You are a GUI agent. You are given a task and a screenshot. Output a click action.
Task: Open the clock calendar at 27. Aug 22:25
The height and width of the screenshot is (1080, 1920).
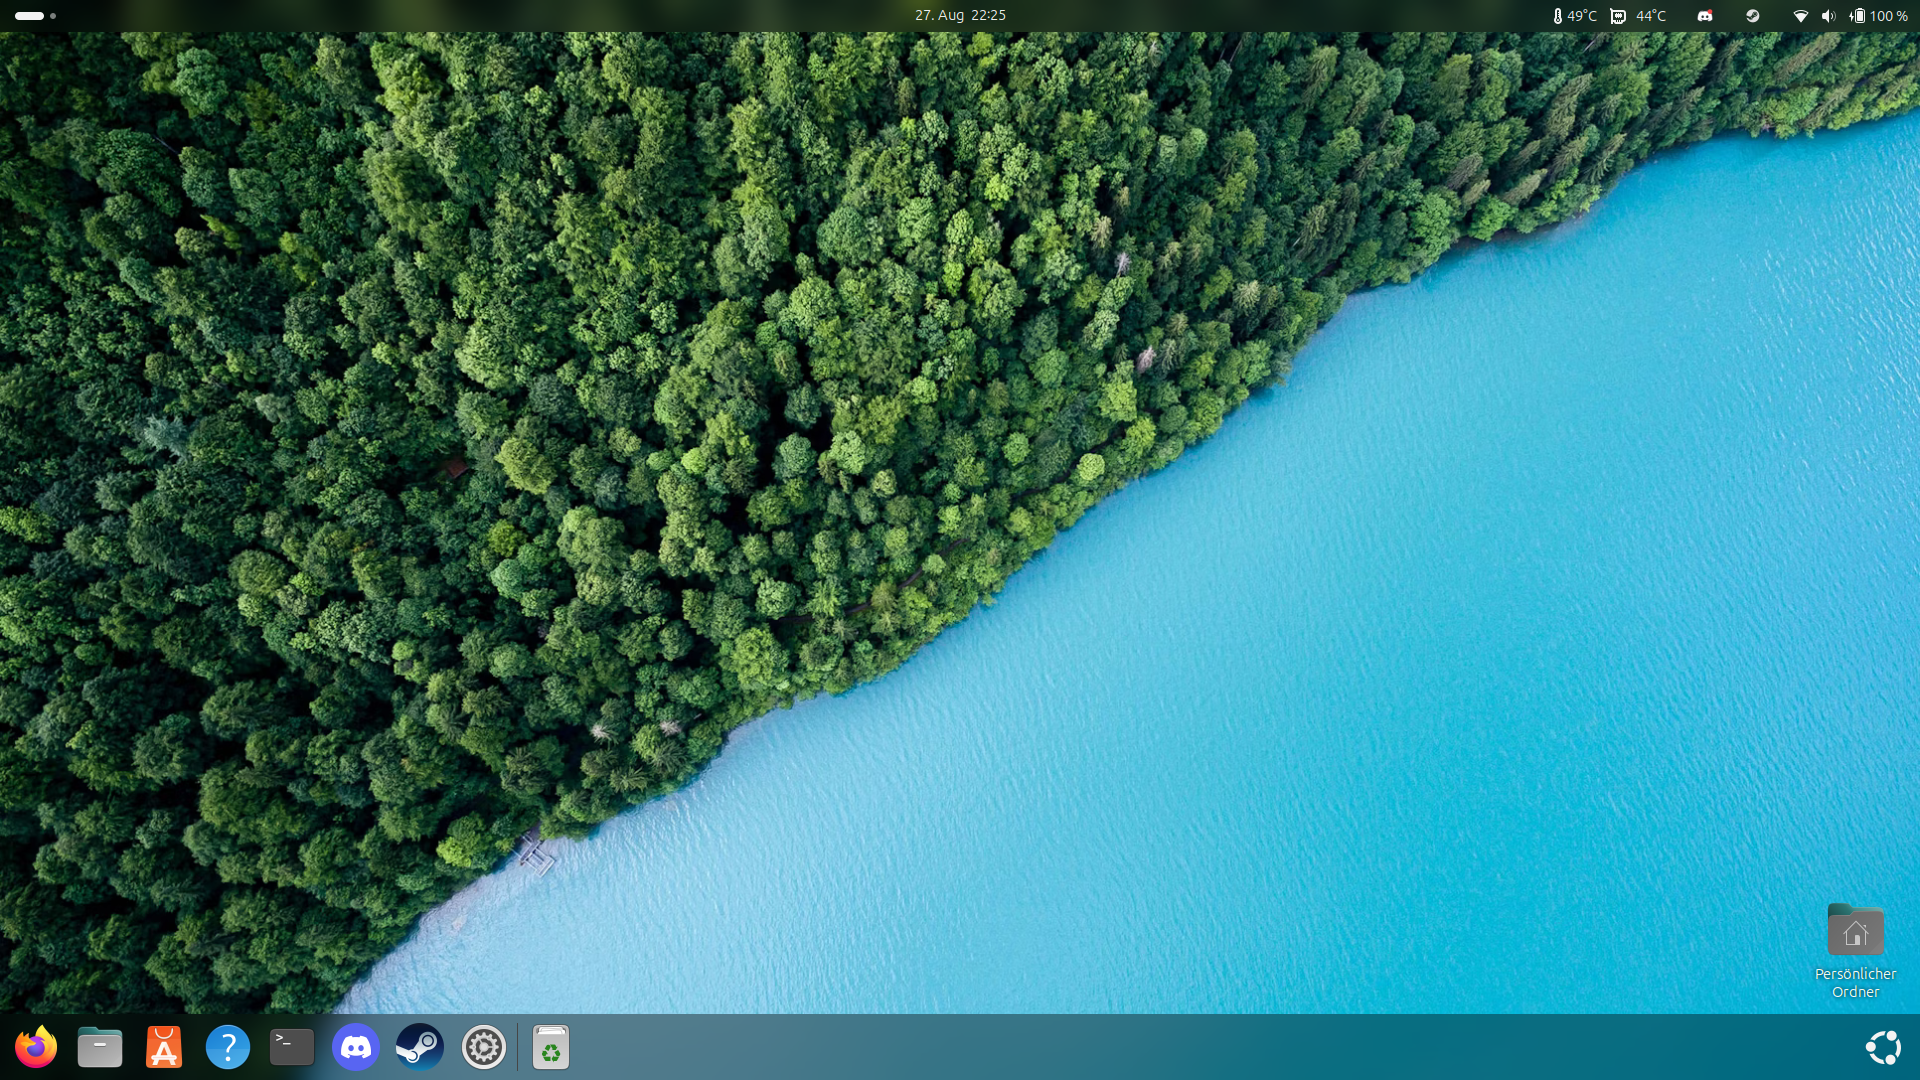pyautogui.click(x=960, y=15)
